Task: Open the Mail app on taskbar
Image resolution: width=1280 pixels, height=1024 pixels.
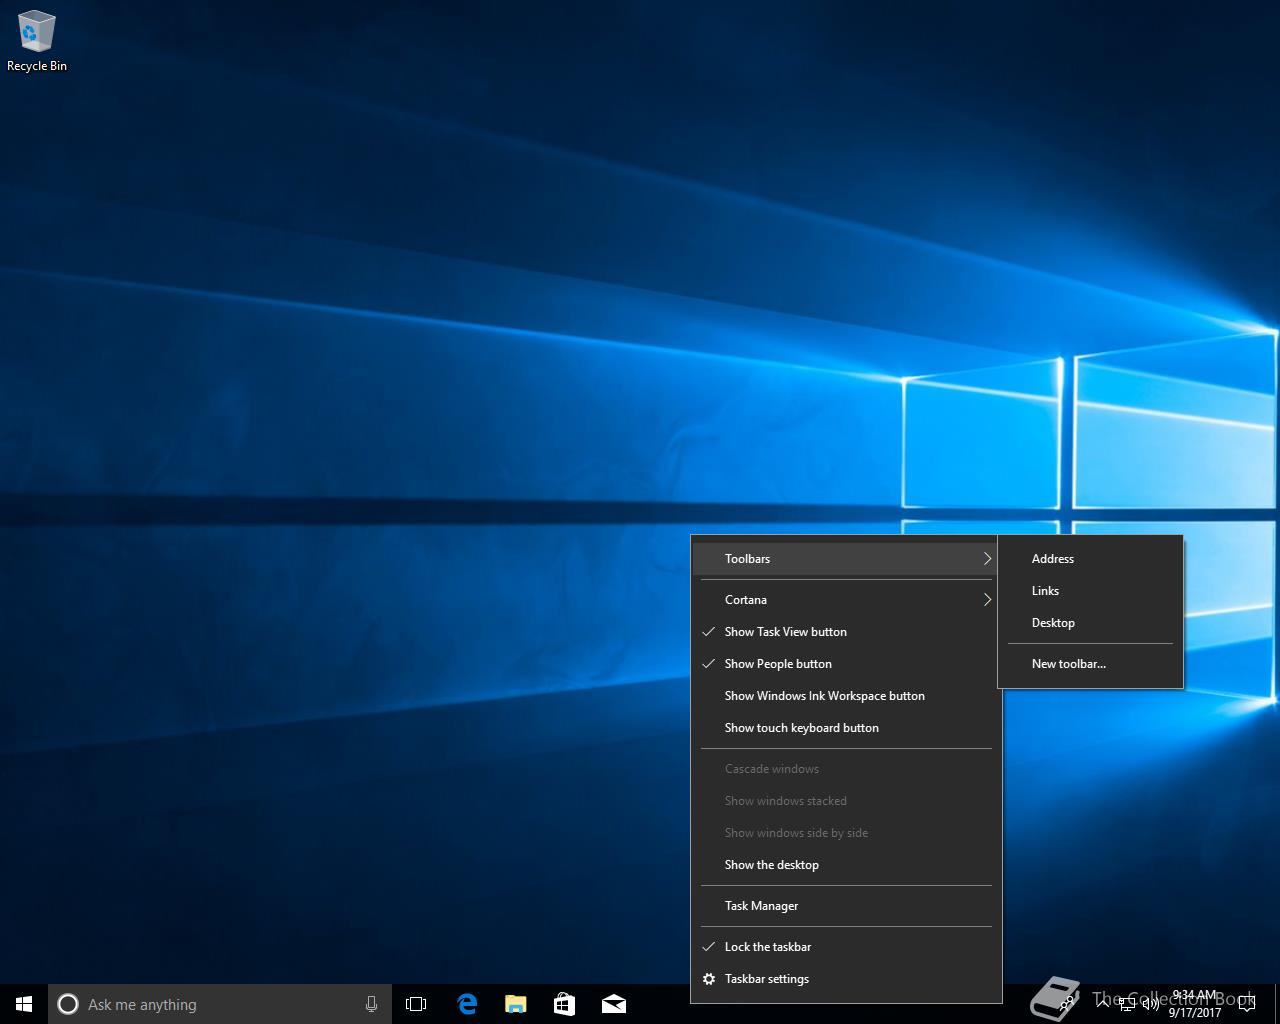Action: click(614, 1004)
